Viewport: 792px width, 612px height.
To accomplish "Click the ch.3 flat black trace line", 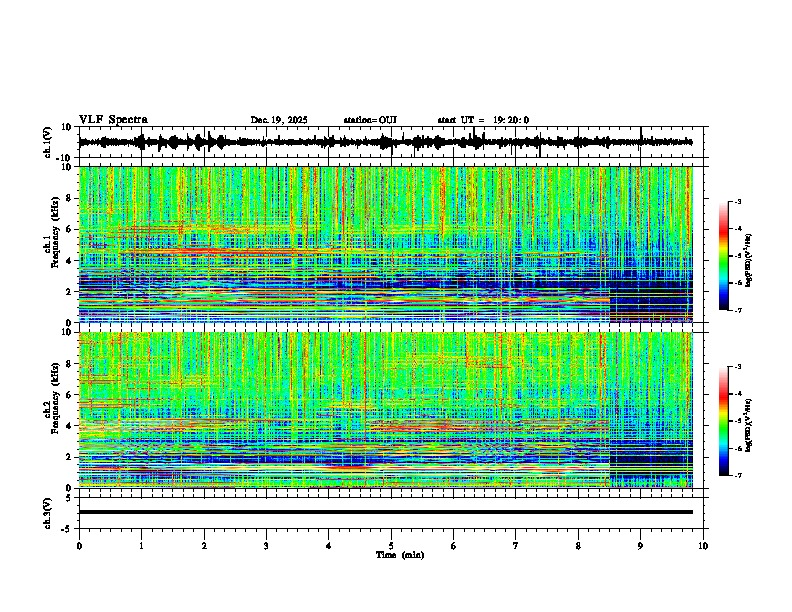I will (385, 512).
